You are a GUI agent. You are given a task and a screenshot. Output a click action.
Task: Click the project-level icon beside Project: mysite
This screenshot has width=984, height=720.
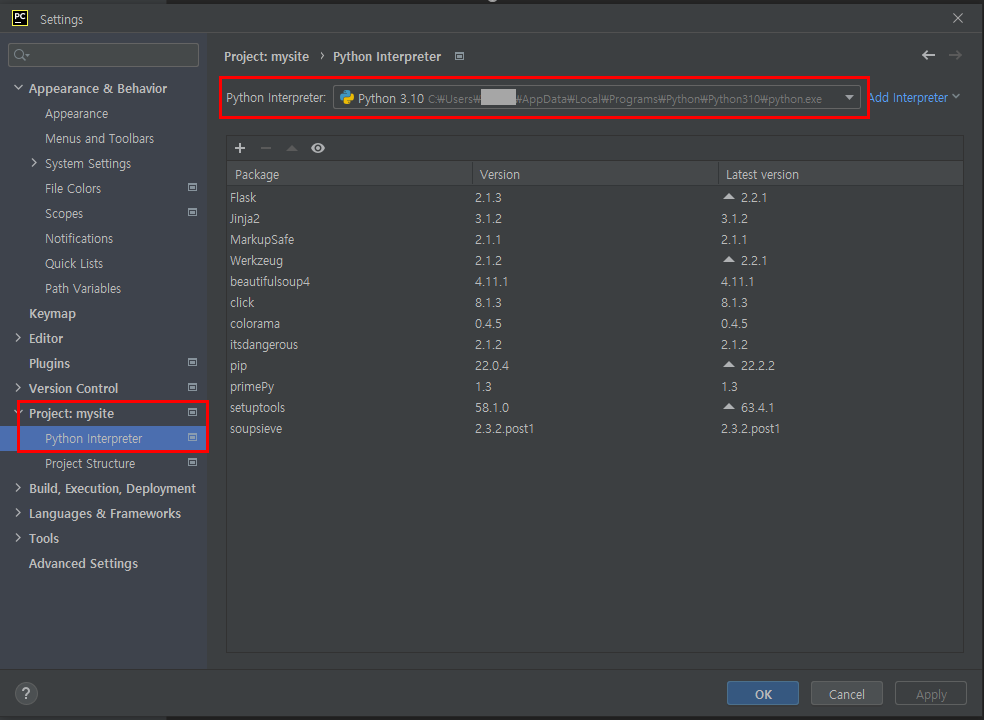[x=193, y=412]
